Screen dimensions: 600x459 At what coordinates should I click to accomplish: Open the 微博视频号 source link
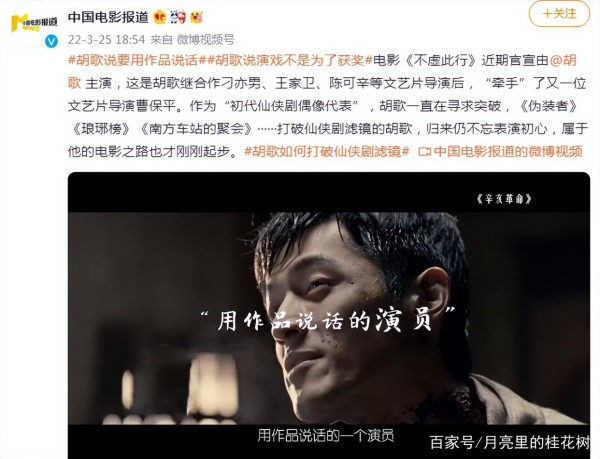click(205, 39)
